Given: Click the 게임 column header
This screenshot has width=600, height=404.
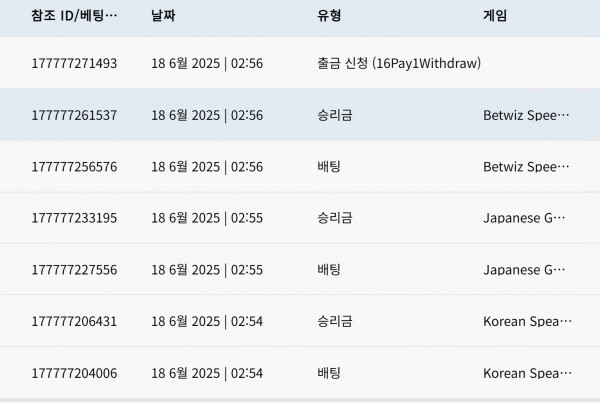Looking at the screenshot, I should [x=495, y=16].
